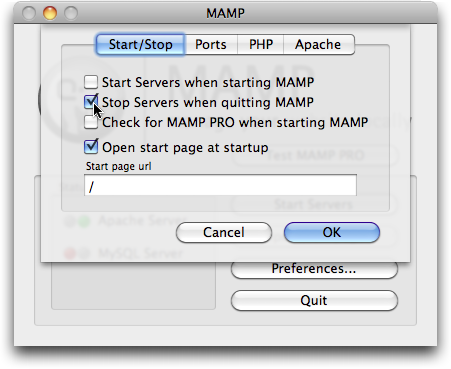Open the Ports preferences tab
The height and width of the screenshot is (369, 451).
[x=211, y=44]
